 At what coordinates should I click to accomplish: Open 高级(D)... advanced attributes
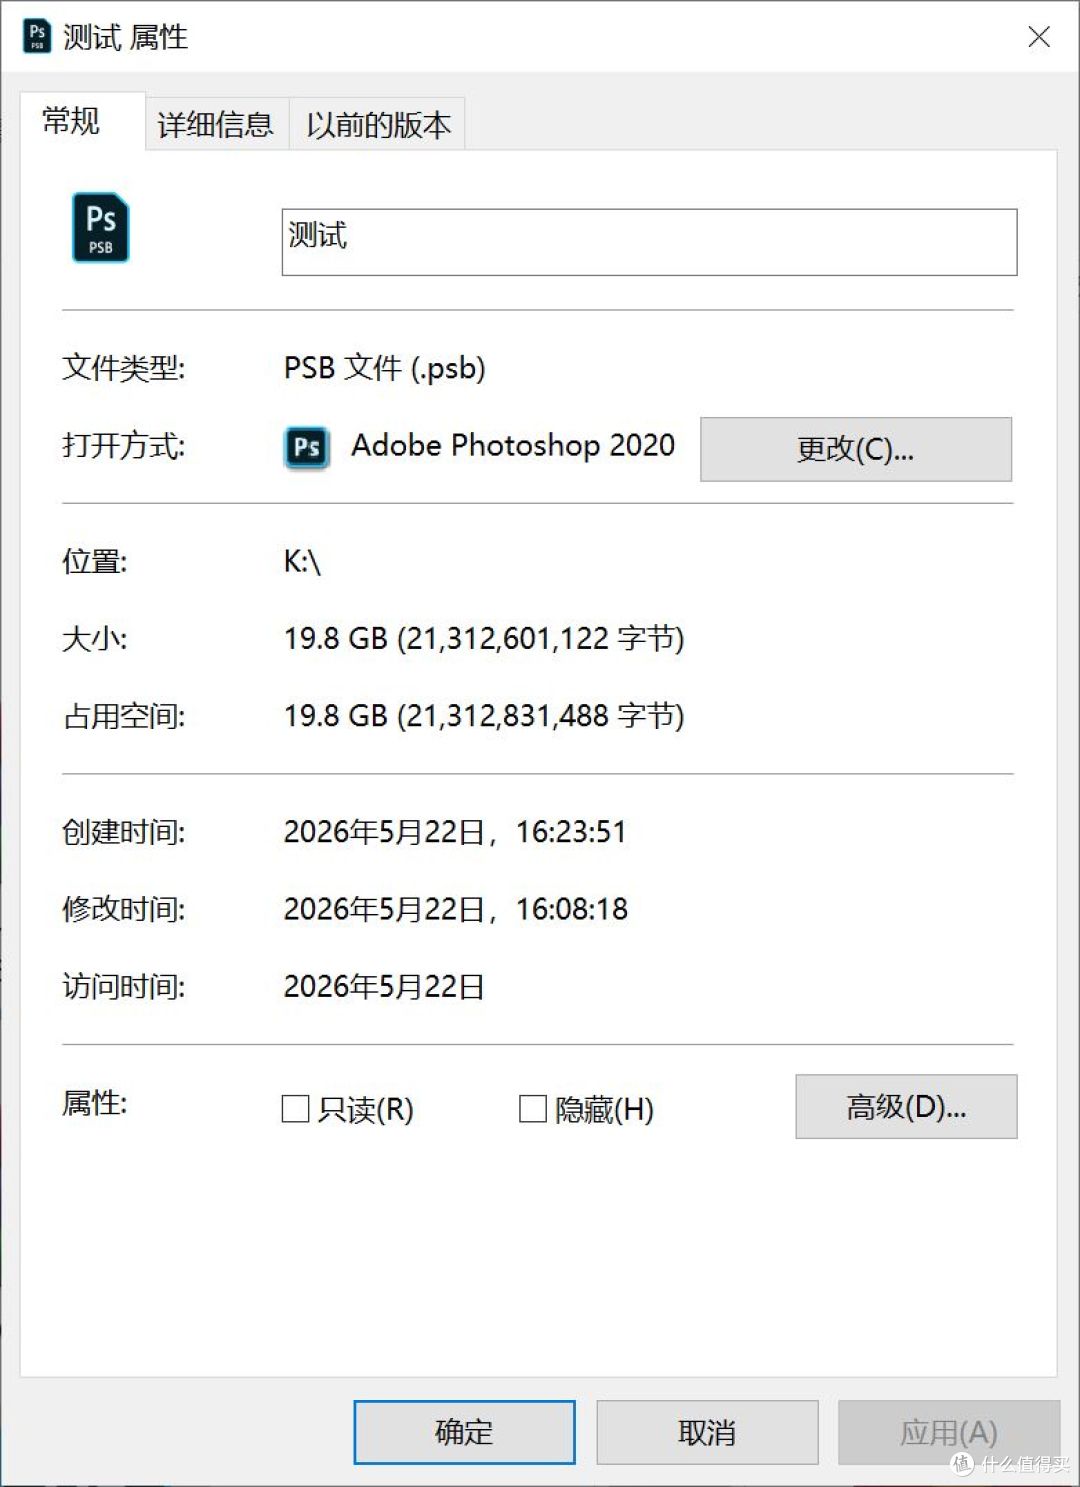point(906,1106)
